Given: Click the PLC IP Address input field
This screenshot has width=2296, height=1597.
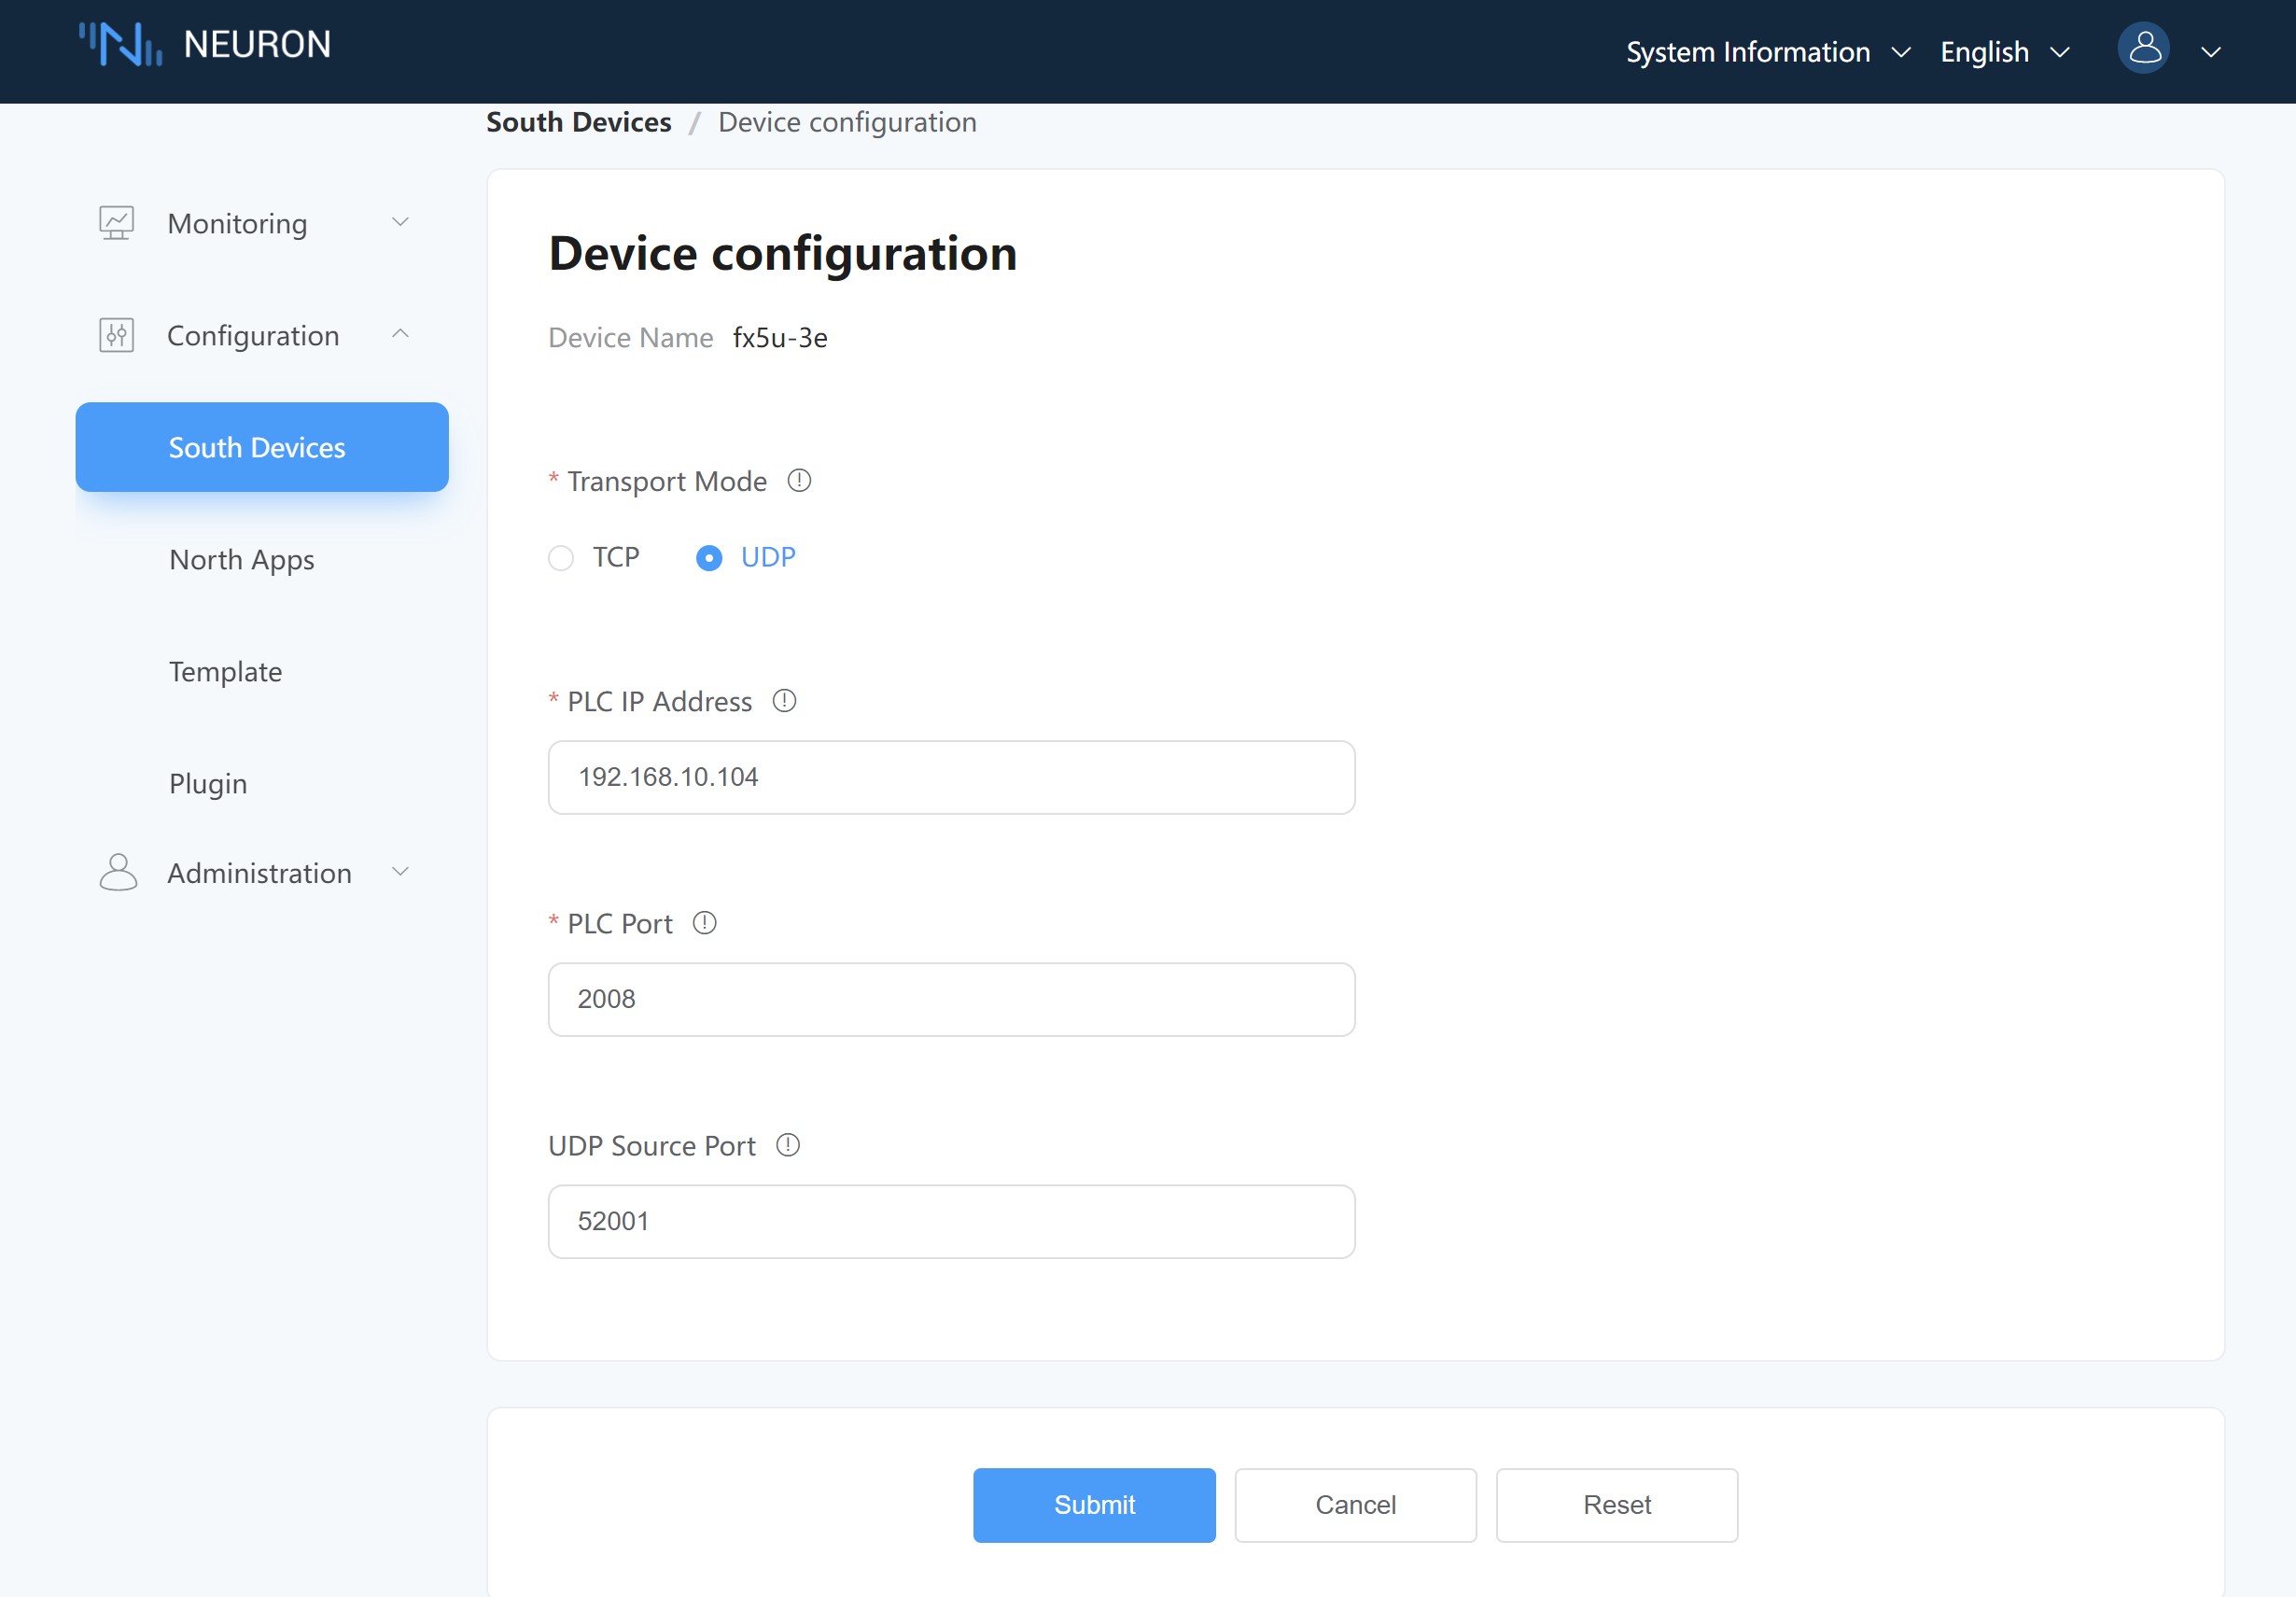Looking at the screenshot, I should 951,777.
